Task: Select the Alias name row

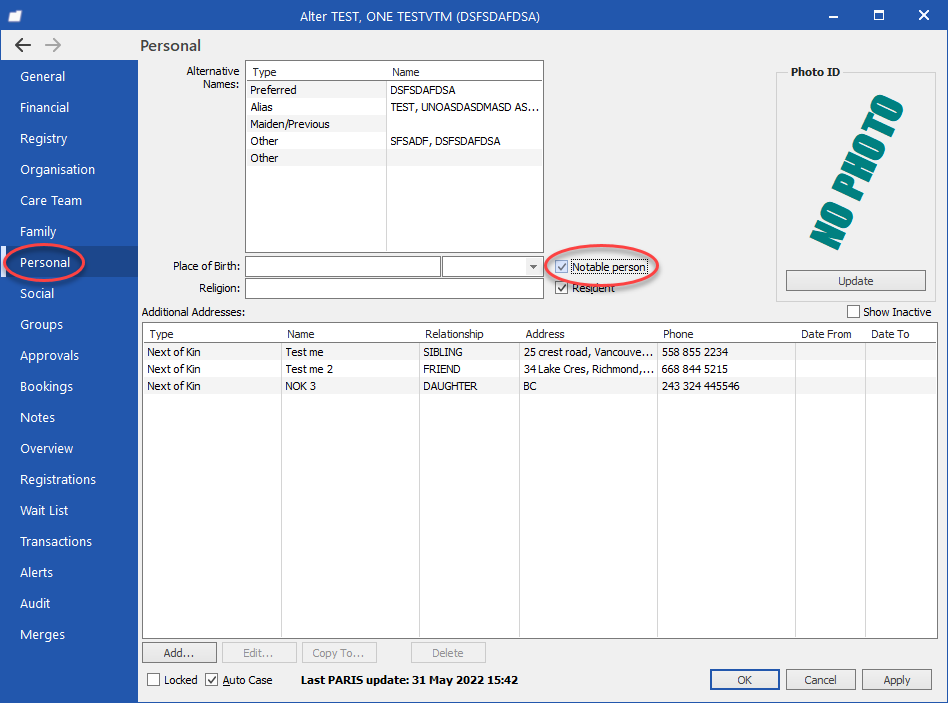Action: [x=394, y=107]
